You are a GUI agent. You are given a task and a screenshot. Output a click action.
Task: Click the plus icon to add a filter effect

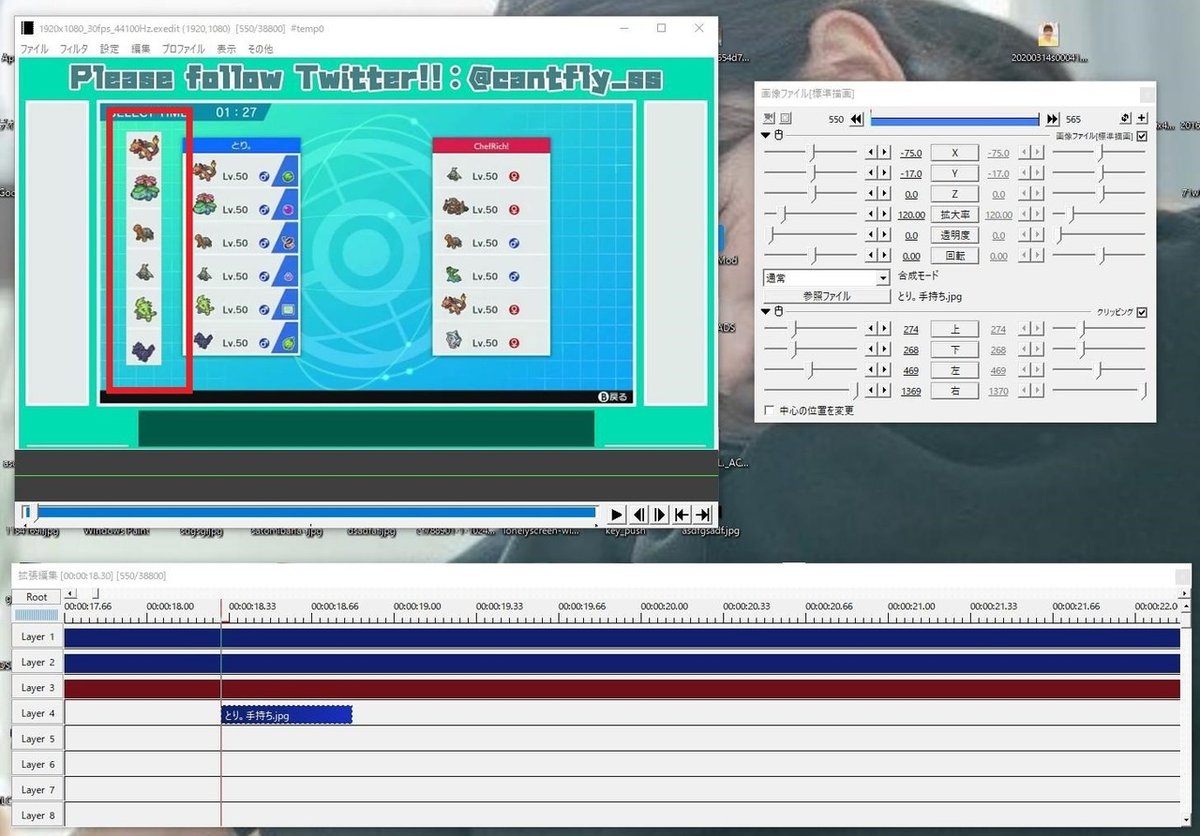pyautogui.click(x=1142, y=118)
